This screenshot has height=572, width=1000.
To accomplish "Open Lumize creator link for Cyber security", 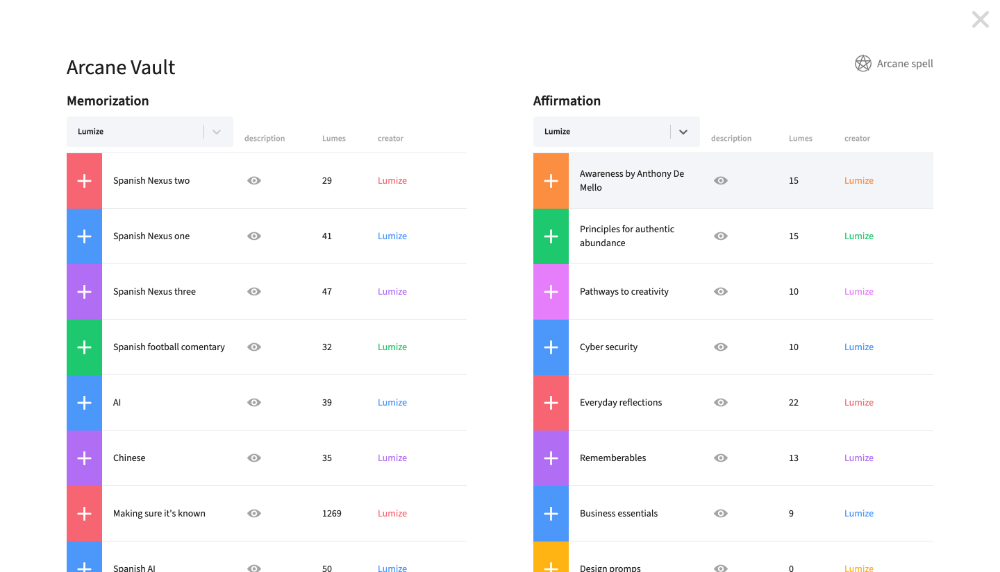I will click(x=859, y=347).
